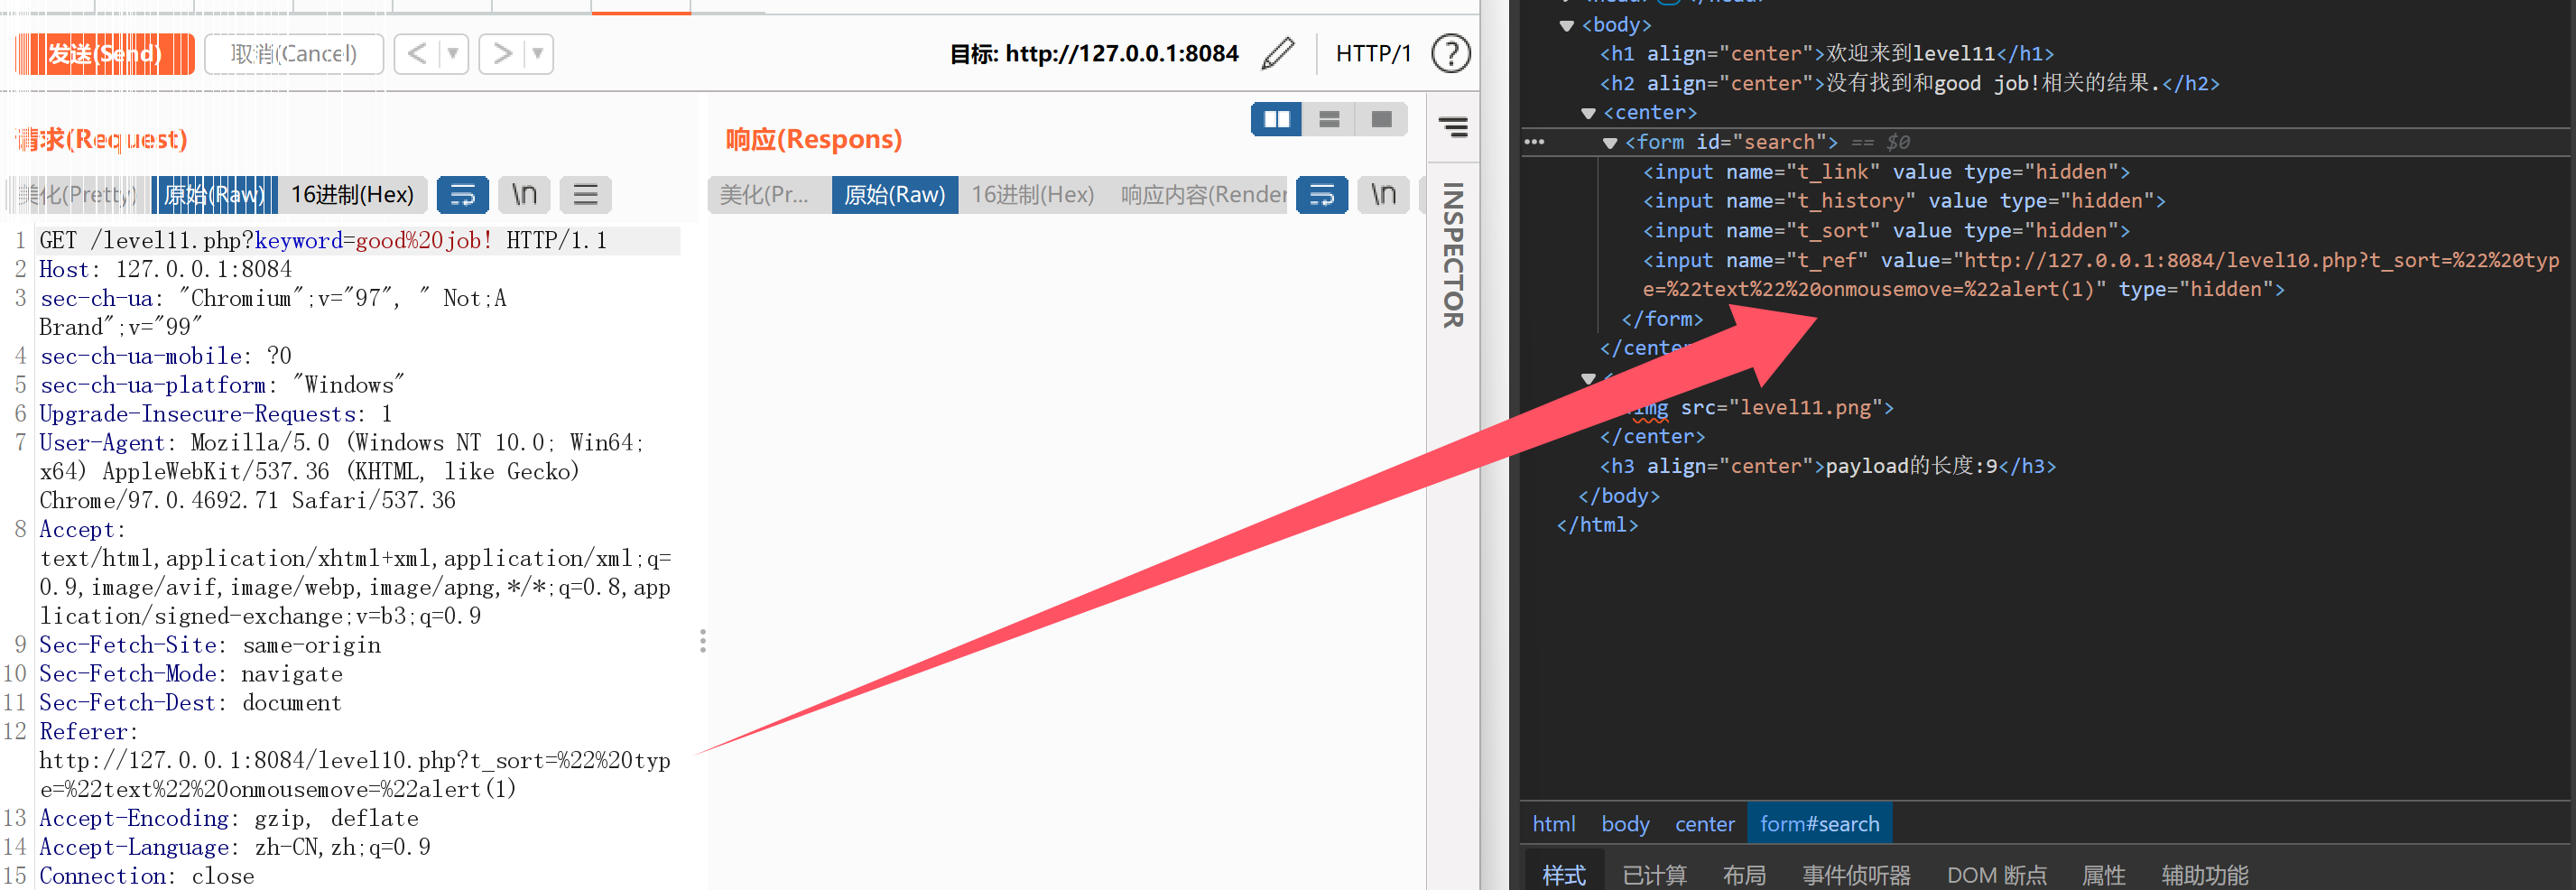Screen dimensions: 2576x890
Task: Open the 属性 (Properties) tab
Action: click(2103, 875)
